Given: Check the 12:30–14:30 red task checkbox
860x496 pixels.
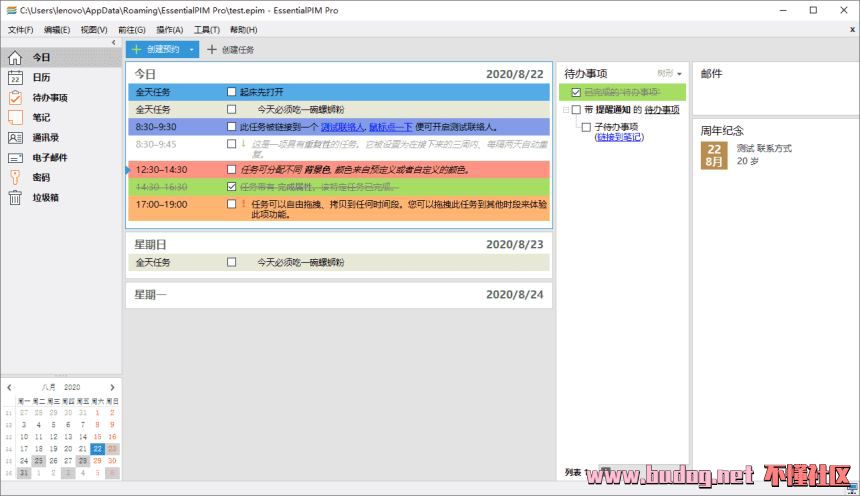Looking at the screenshot, I should point(231,170).
